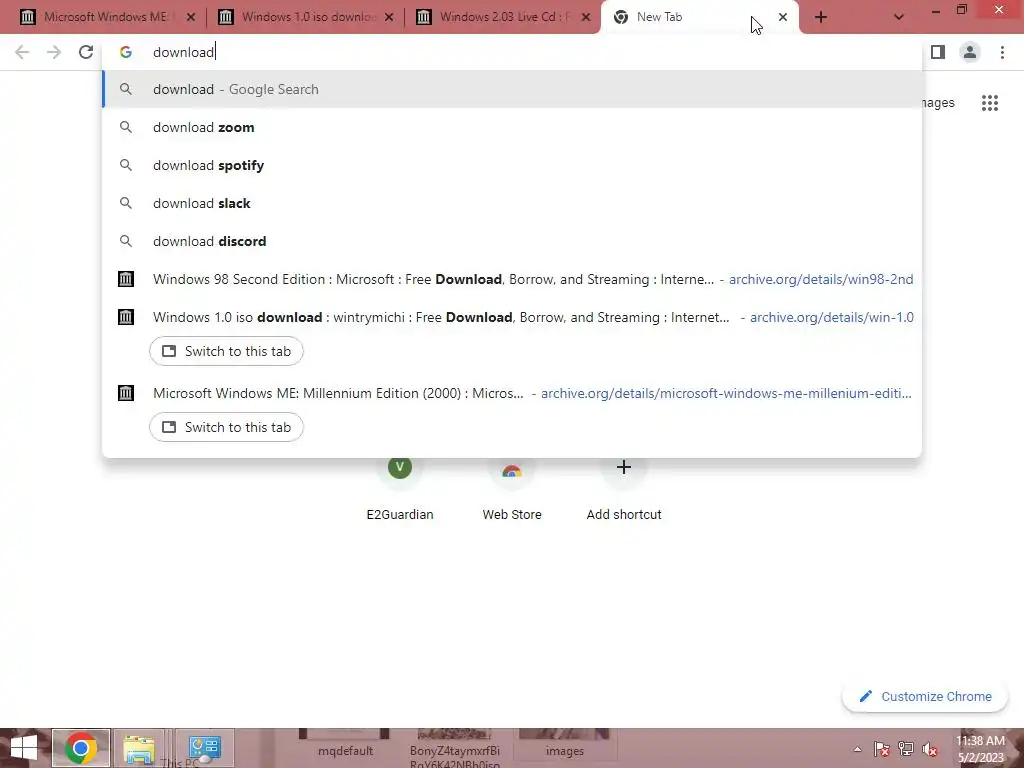Screen dimensions: 1024x768
Task: Switch to Windows 2.03 Live Cd tab
Action: (503, 17)
